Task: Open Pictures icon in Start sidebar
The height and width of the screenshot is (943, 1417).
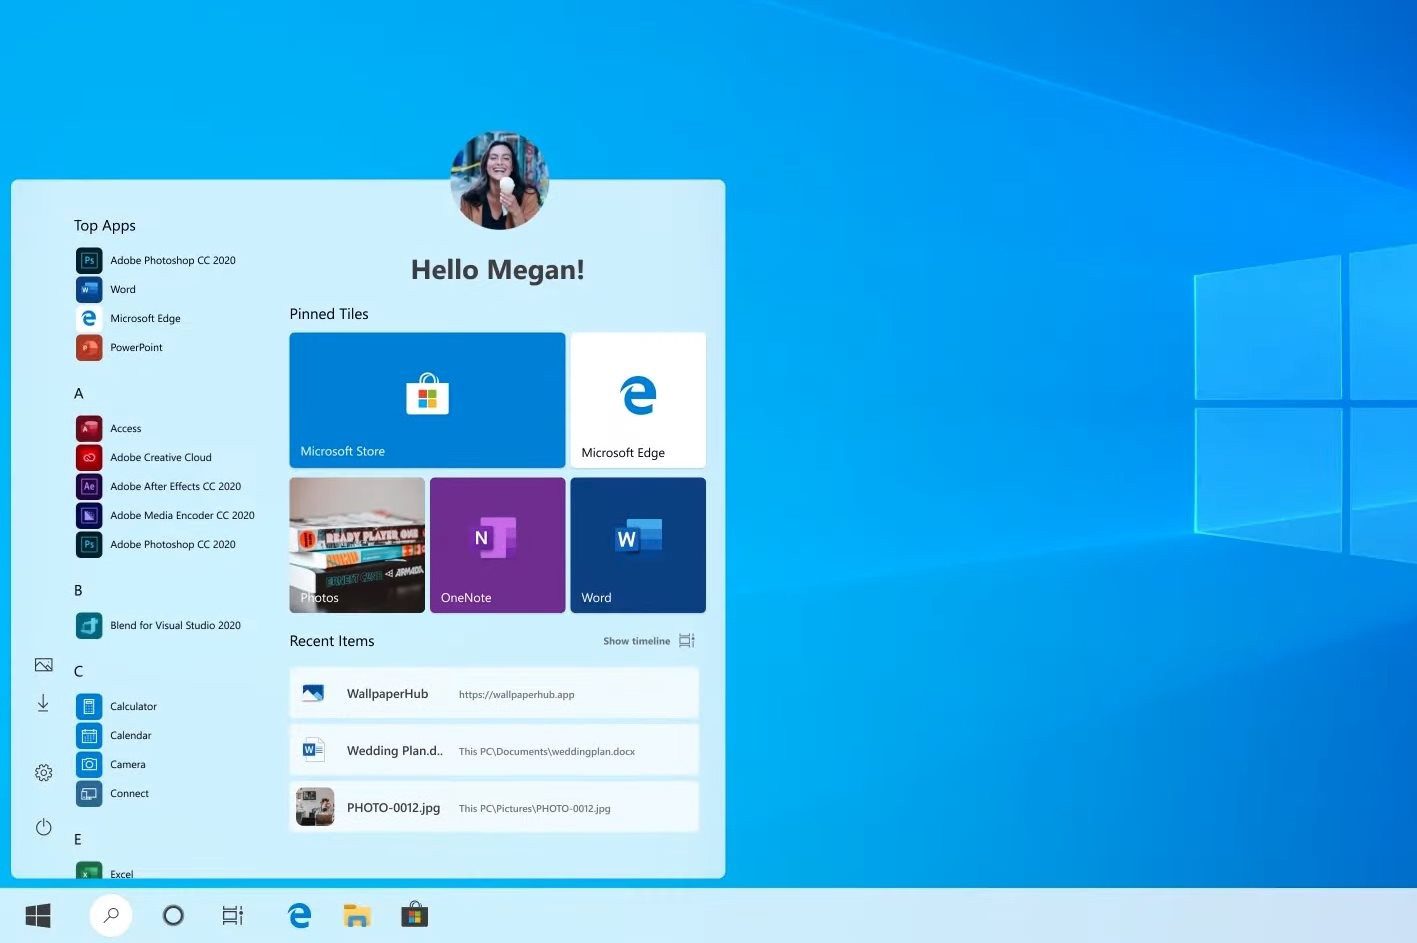Action: (43, 665)
